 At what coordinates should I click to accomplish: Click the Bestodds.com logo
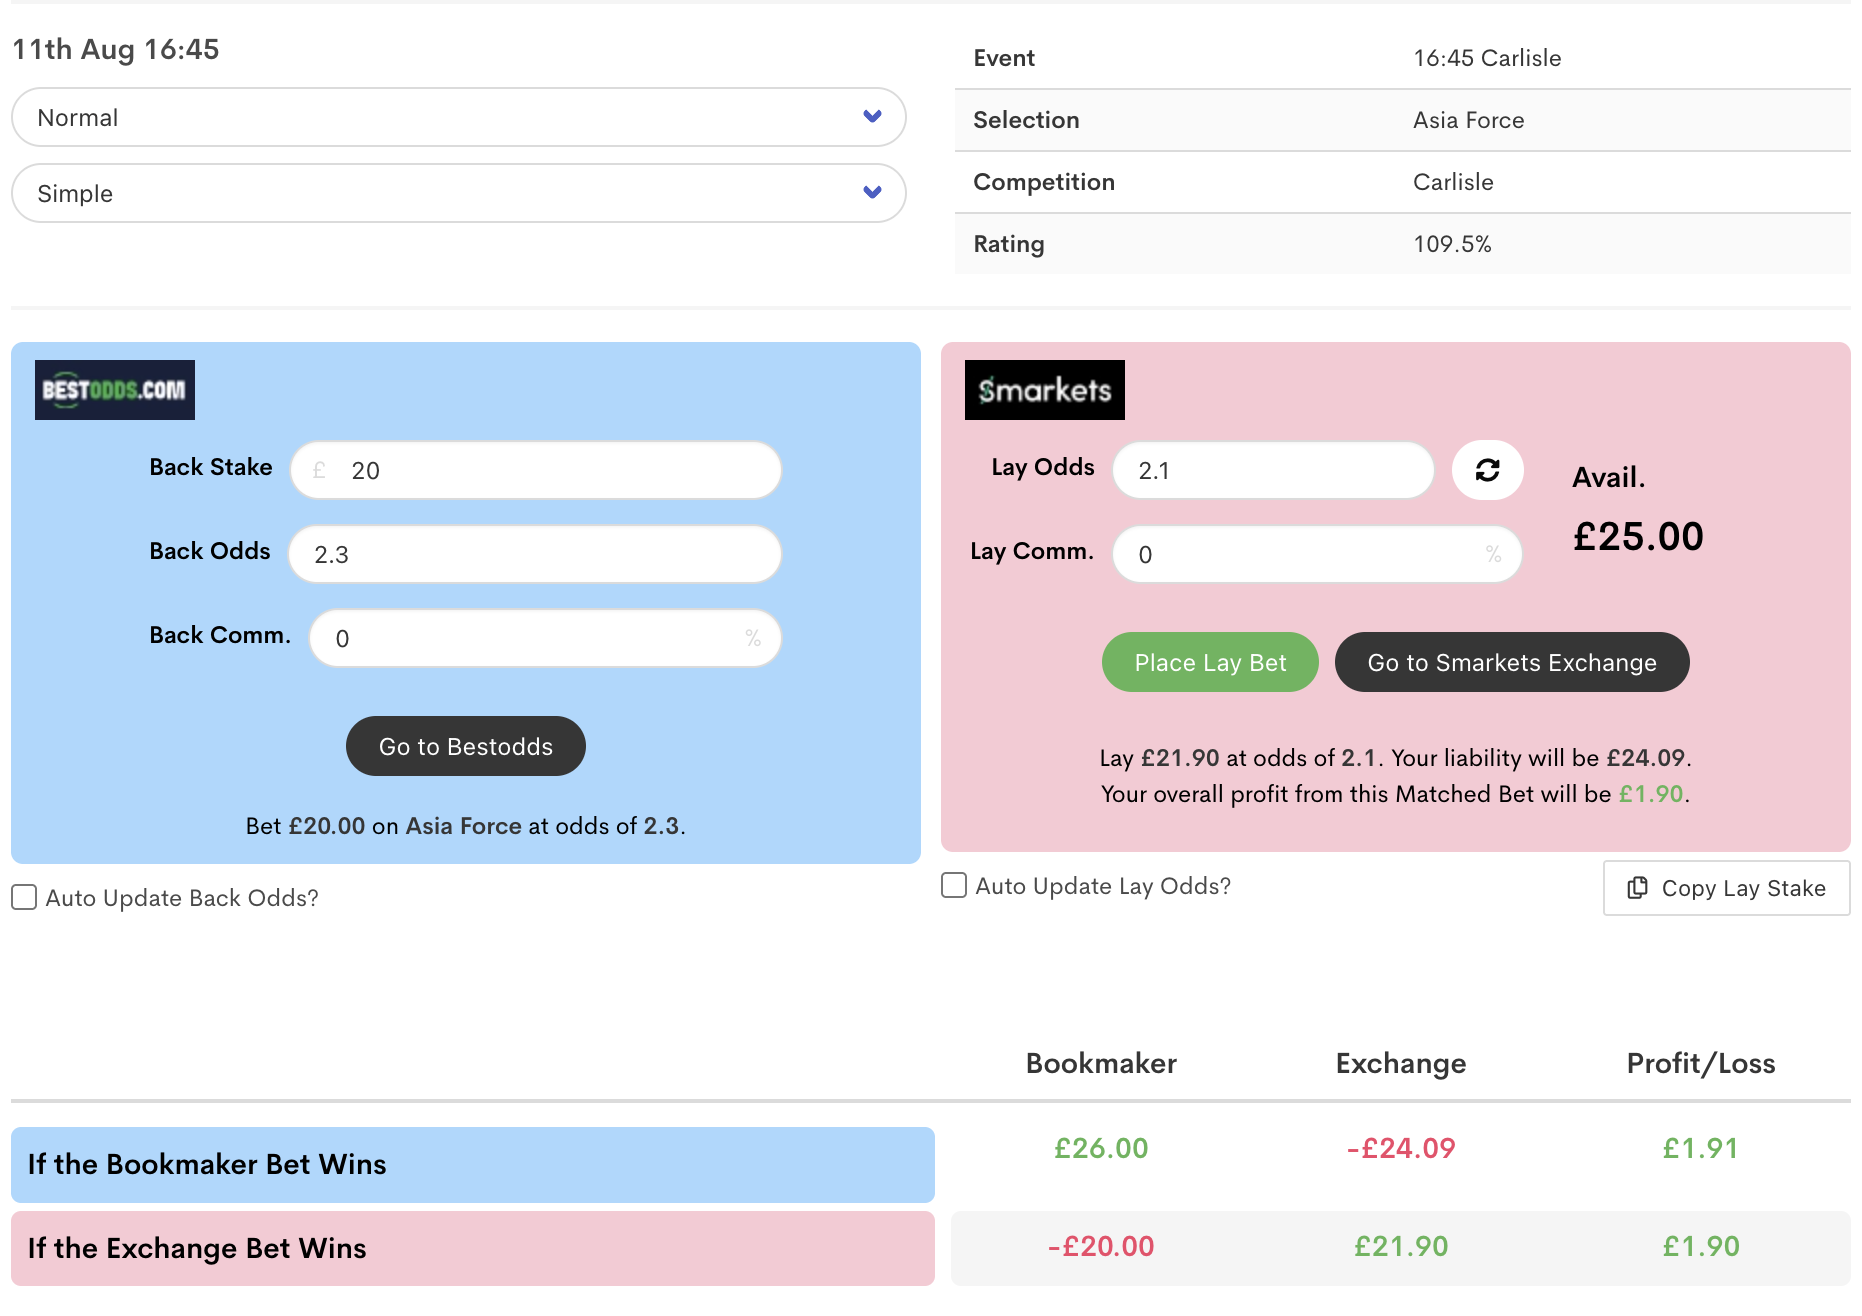[115, 390]
